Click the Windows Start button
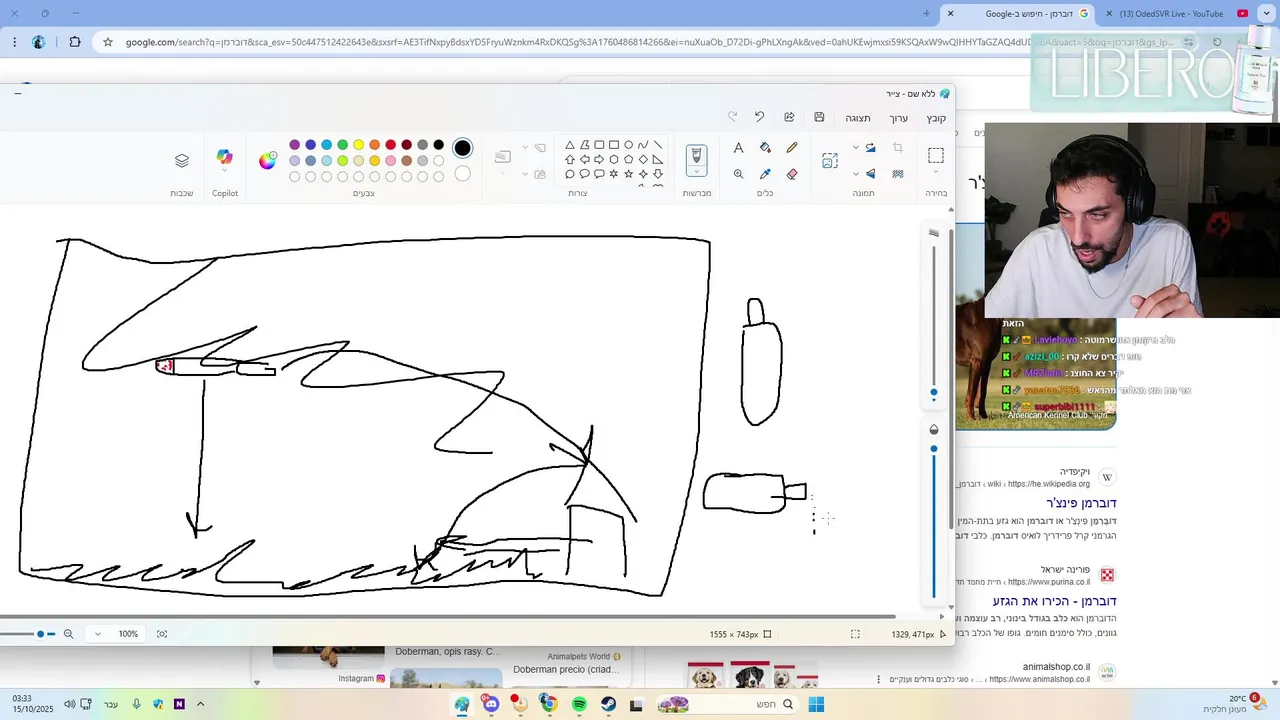Image resolution: width=1280 pixels, height=720 pixels. click(x=816, y=705)
